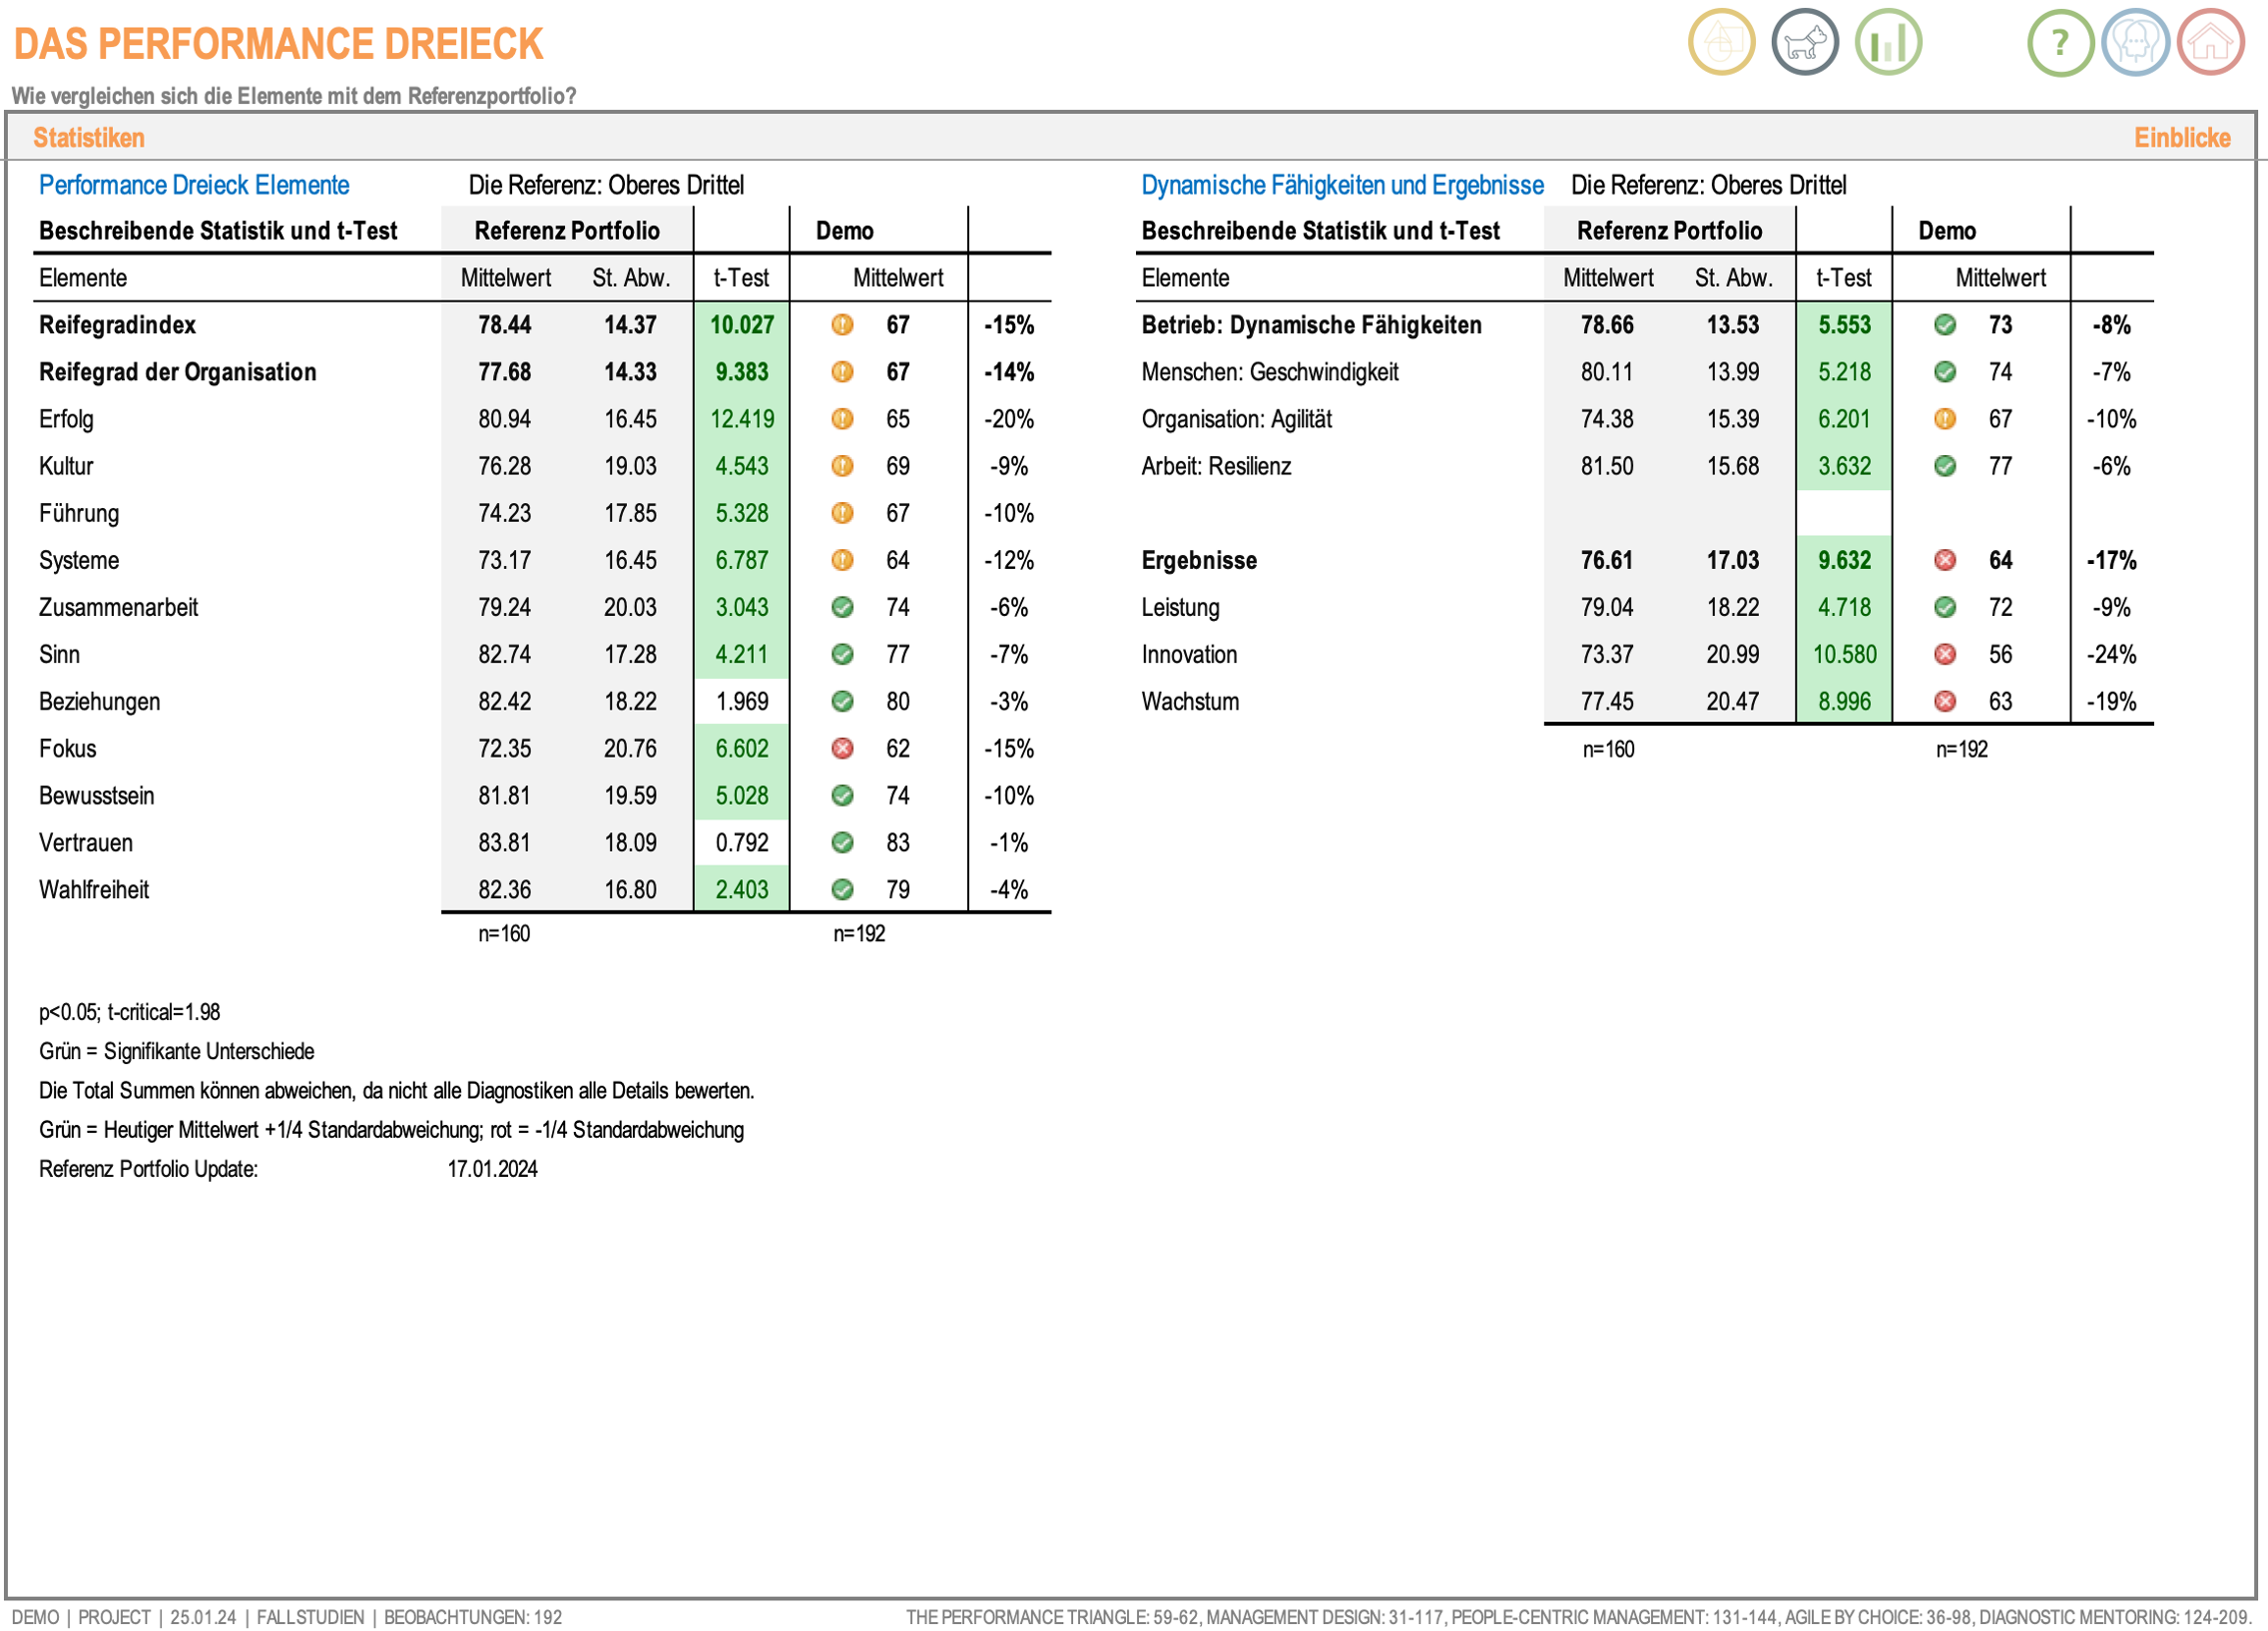Click Mittelwert 81.50 for Arbeit: Resilienz
This screenshot has width=2268, height=1631.
1607,466
